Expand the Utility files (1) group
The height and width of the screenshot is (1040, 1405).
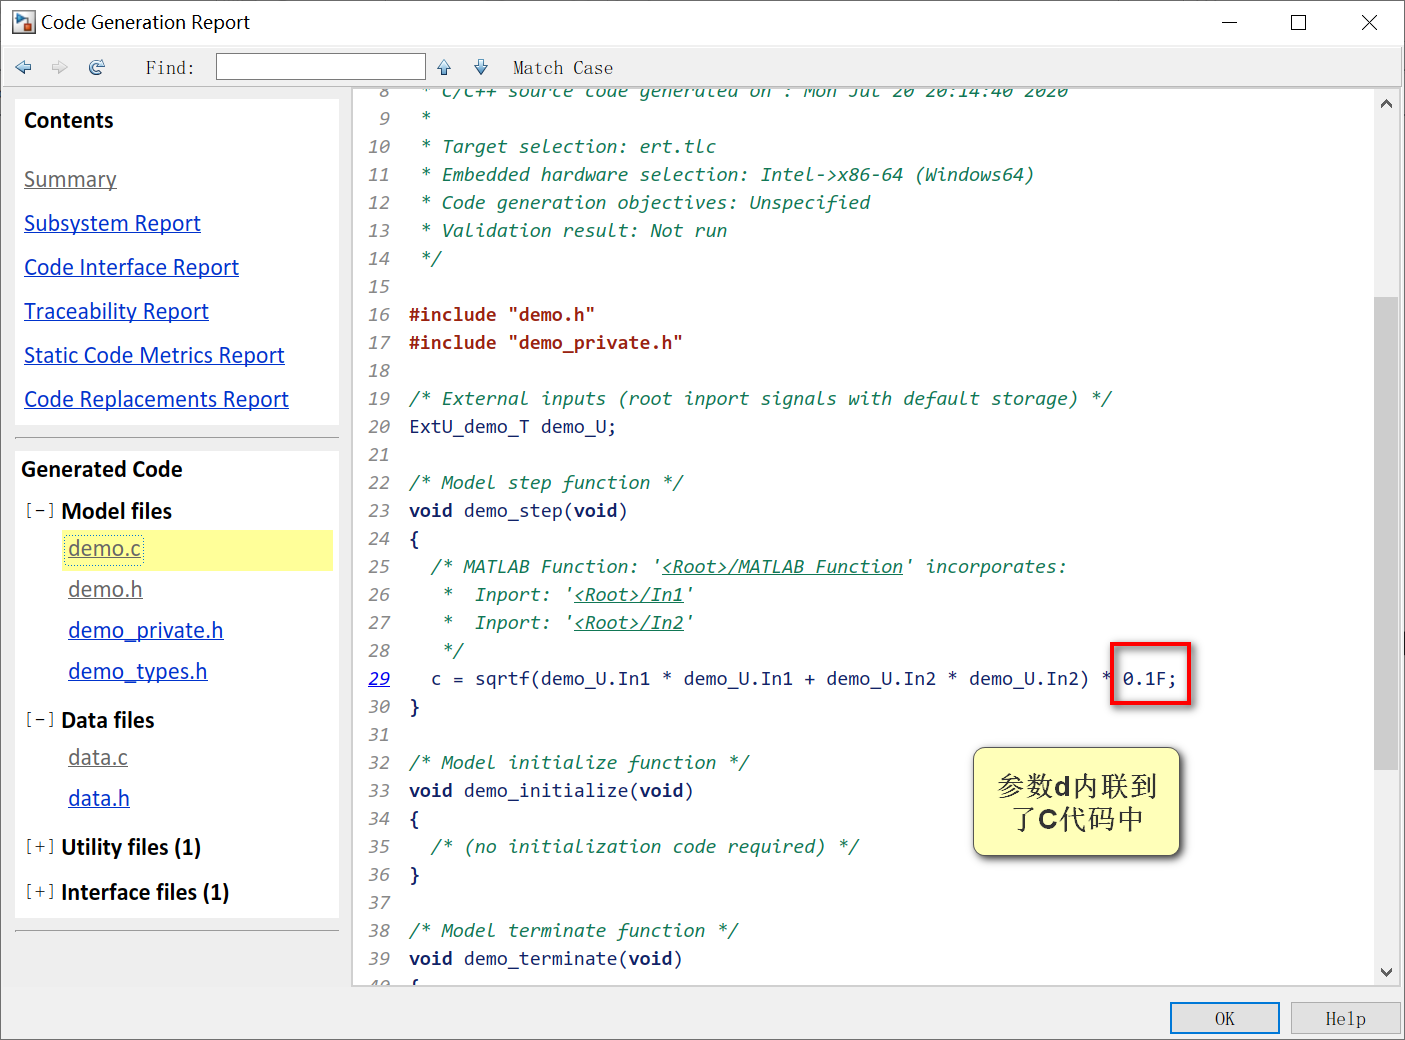click(40, 847)
